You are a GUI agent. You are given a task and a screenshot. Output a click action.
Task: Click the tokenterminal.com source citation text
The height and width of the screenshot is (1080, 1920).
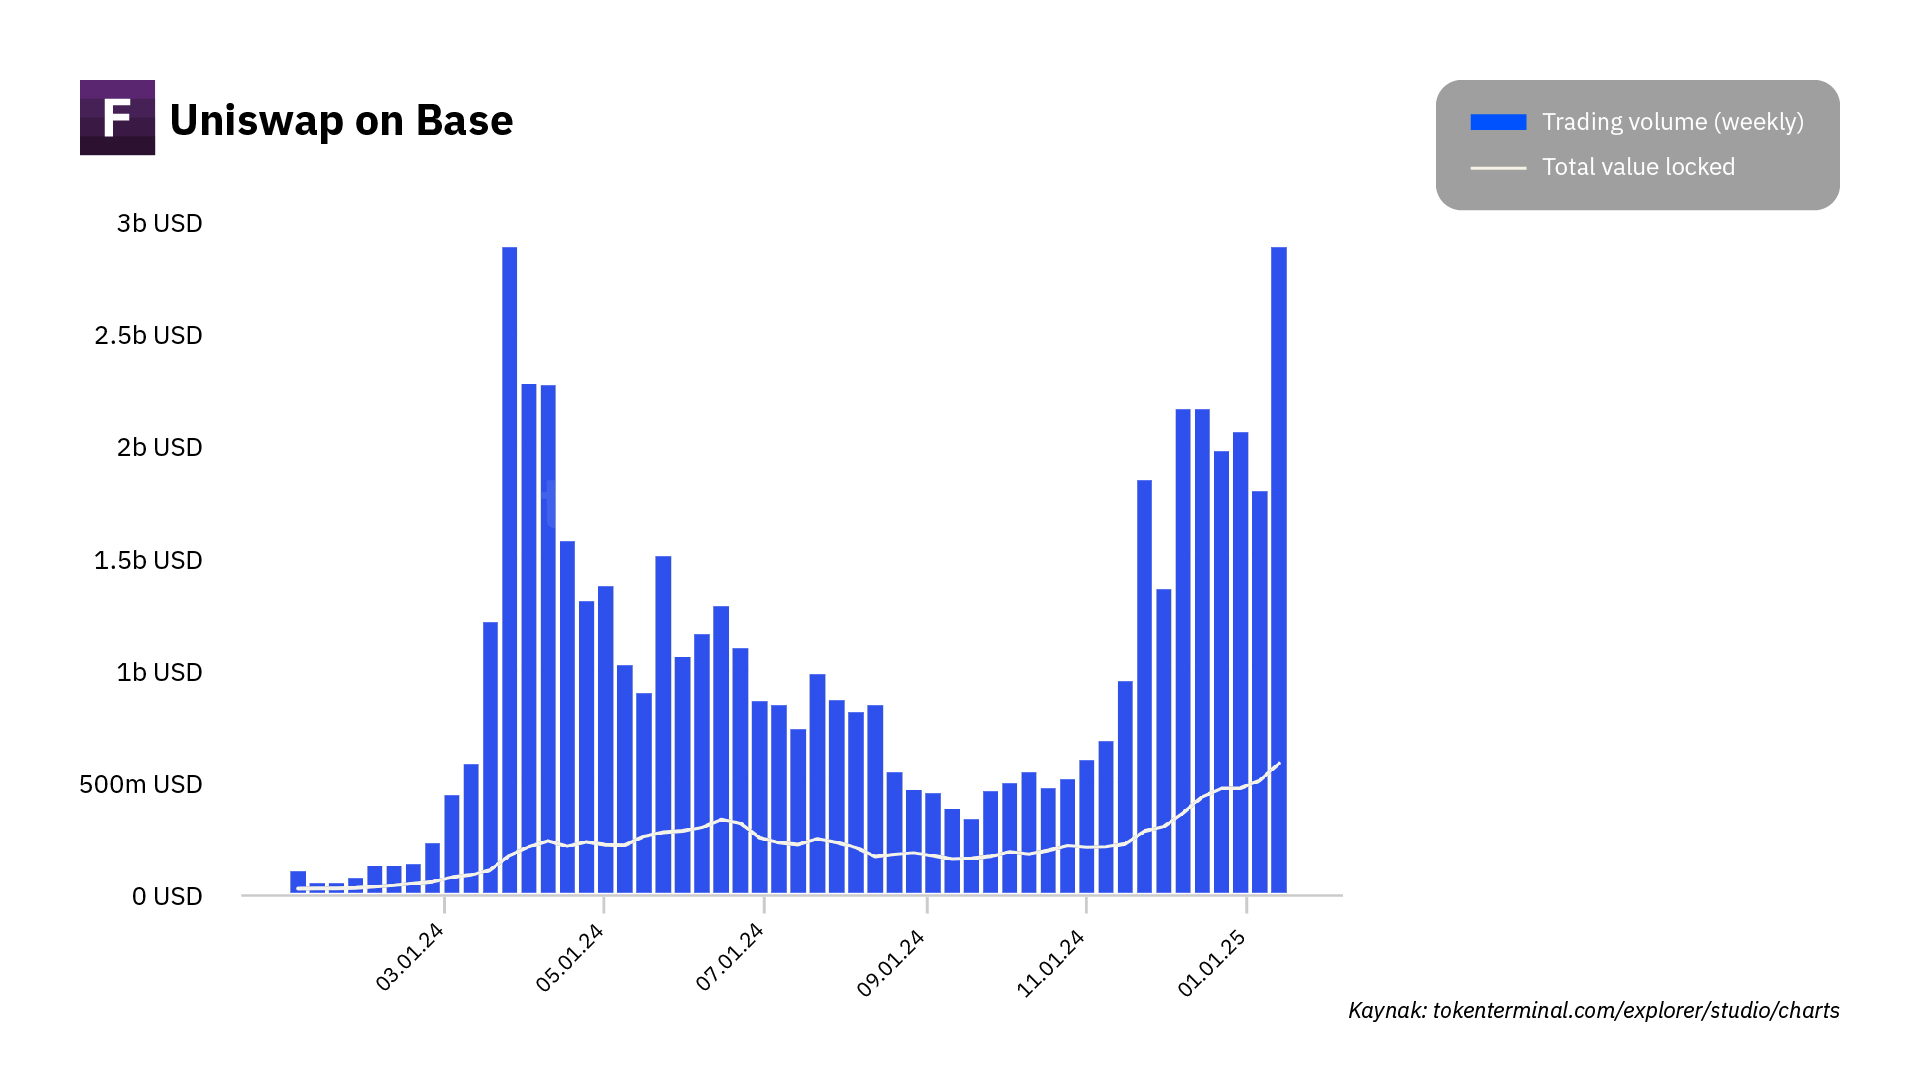(x=1593, y=1010)
